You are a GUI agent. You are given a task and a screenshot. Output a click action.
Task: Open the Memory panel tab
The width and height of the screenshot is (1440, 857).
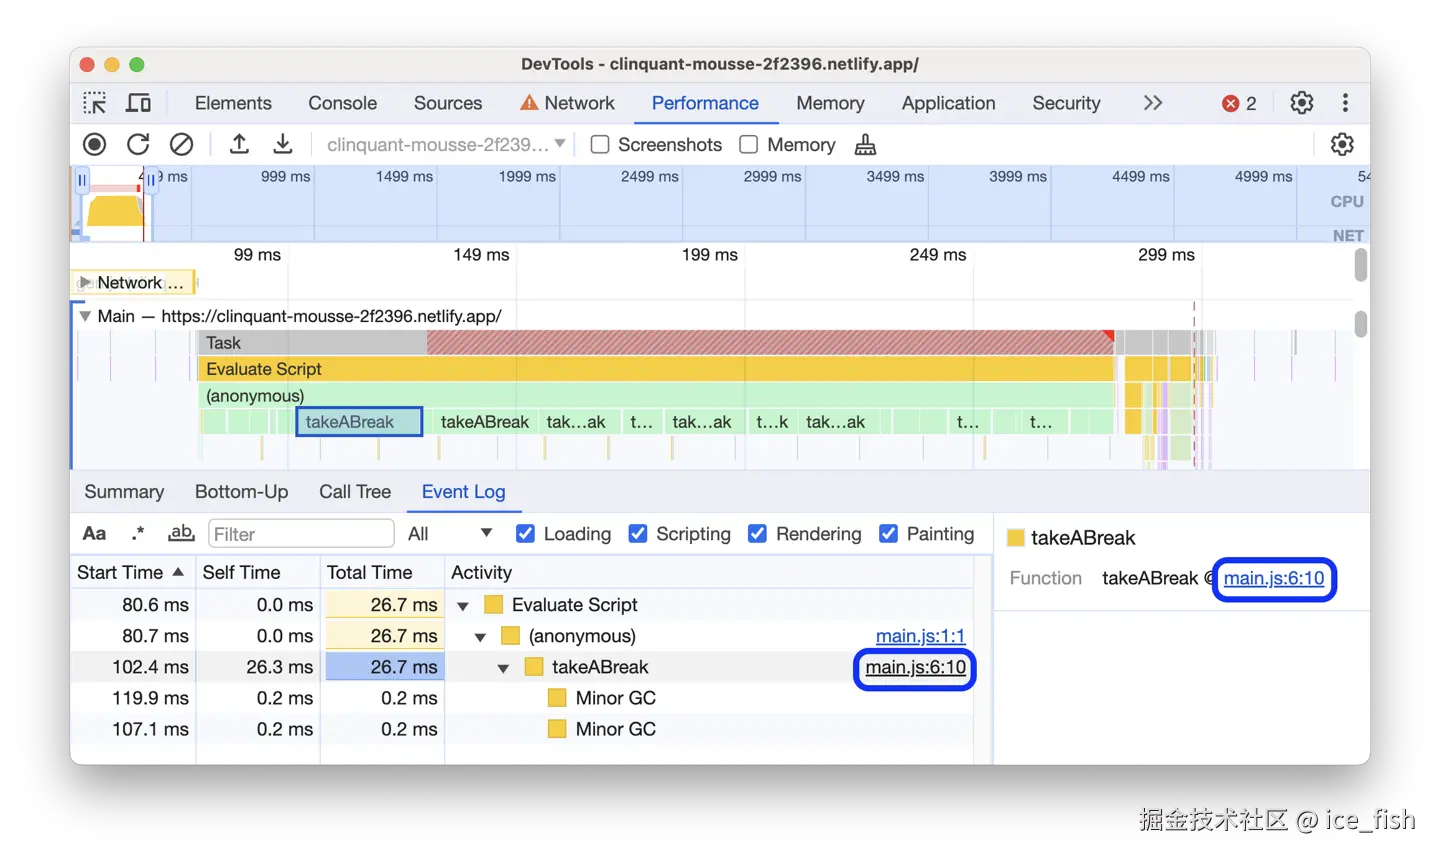(830, 103)
